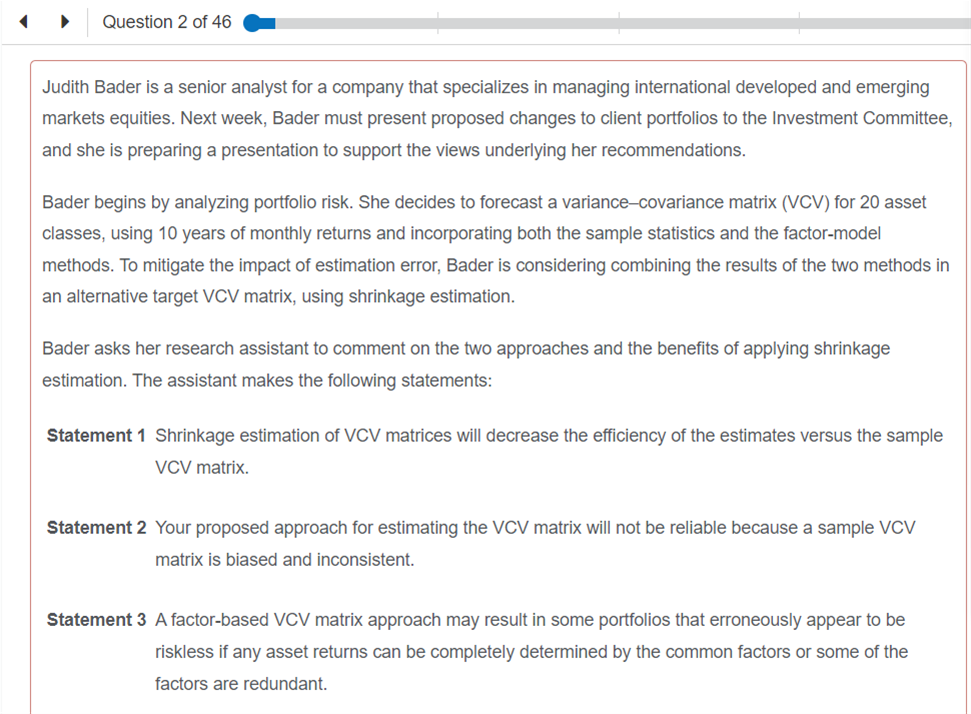Grab the blue progress slider handle
Image resolution: width=971 pixels, height=714 pixels.
[255, 23]
